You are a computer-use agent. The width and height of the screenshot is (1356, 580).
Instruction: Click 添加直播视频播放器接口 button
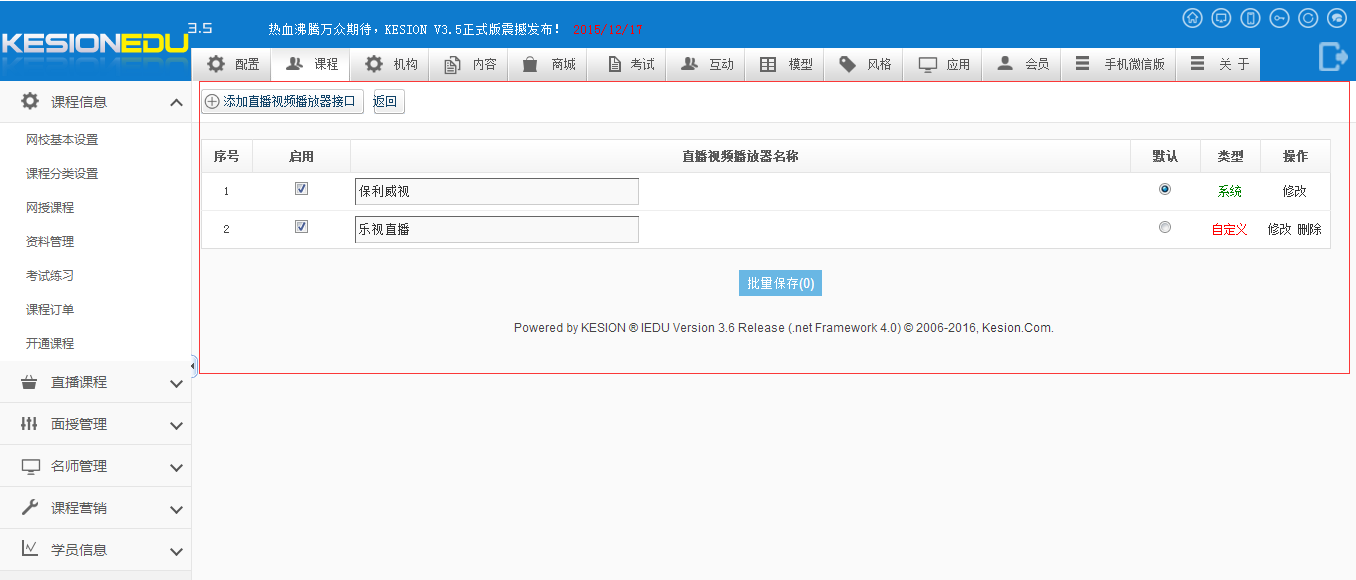pos(282,102)
